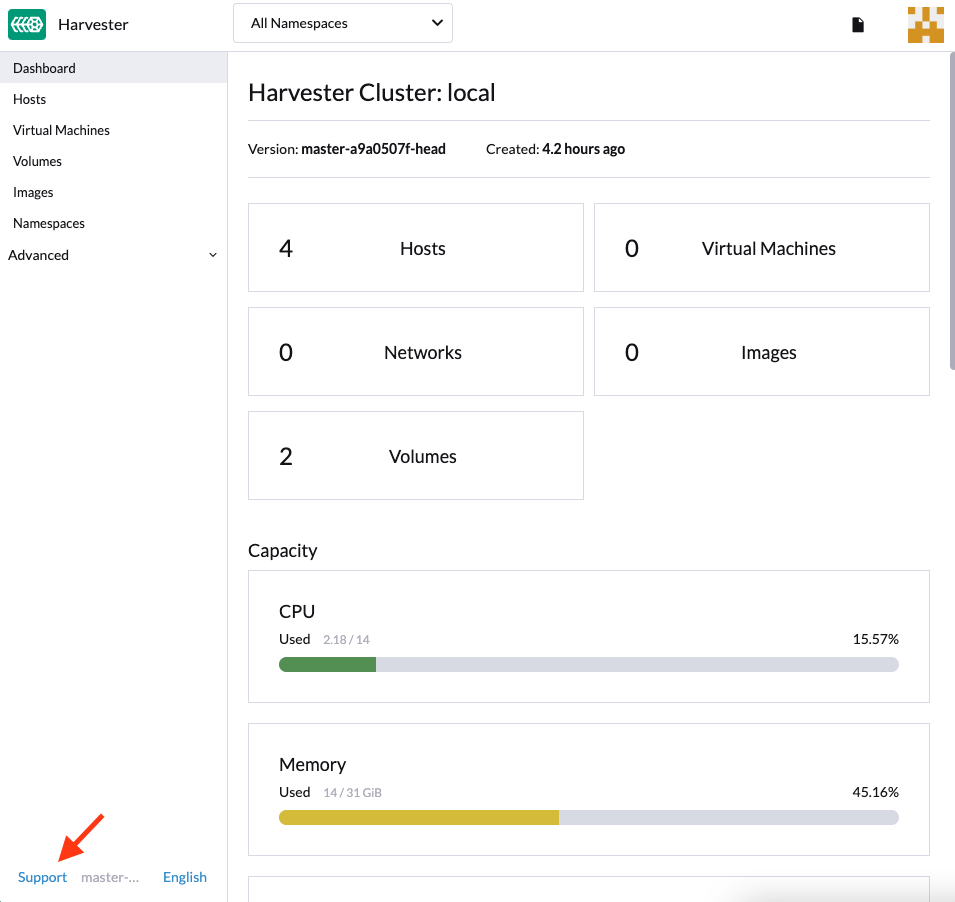Switch language using the English link
This screenshot has height=902, width=955.
point(184,876)
